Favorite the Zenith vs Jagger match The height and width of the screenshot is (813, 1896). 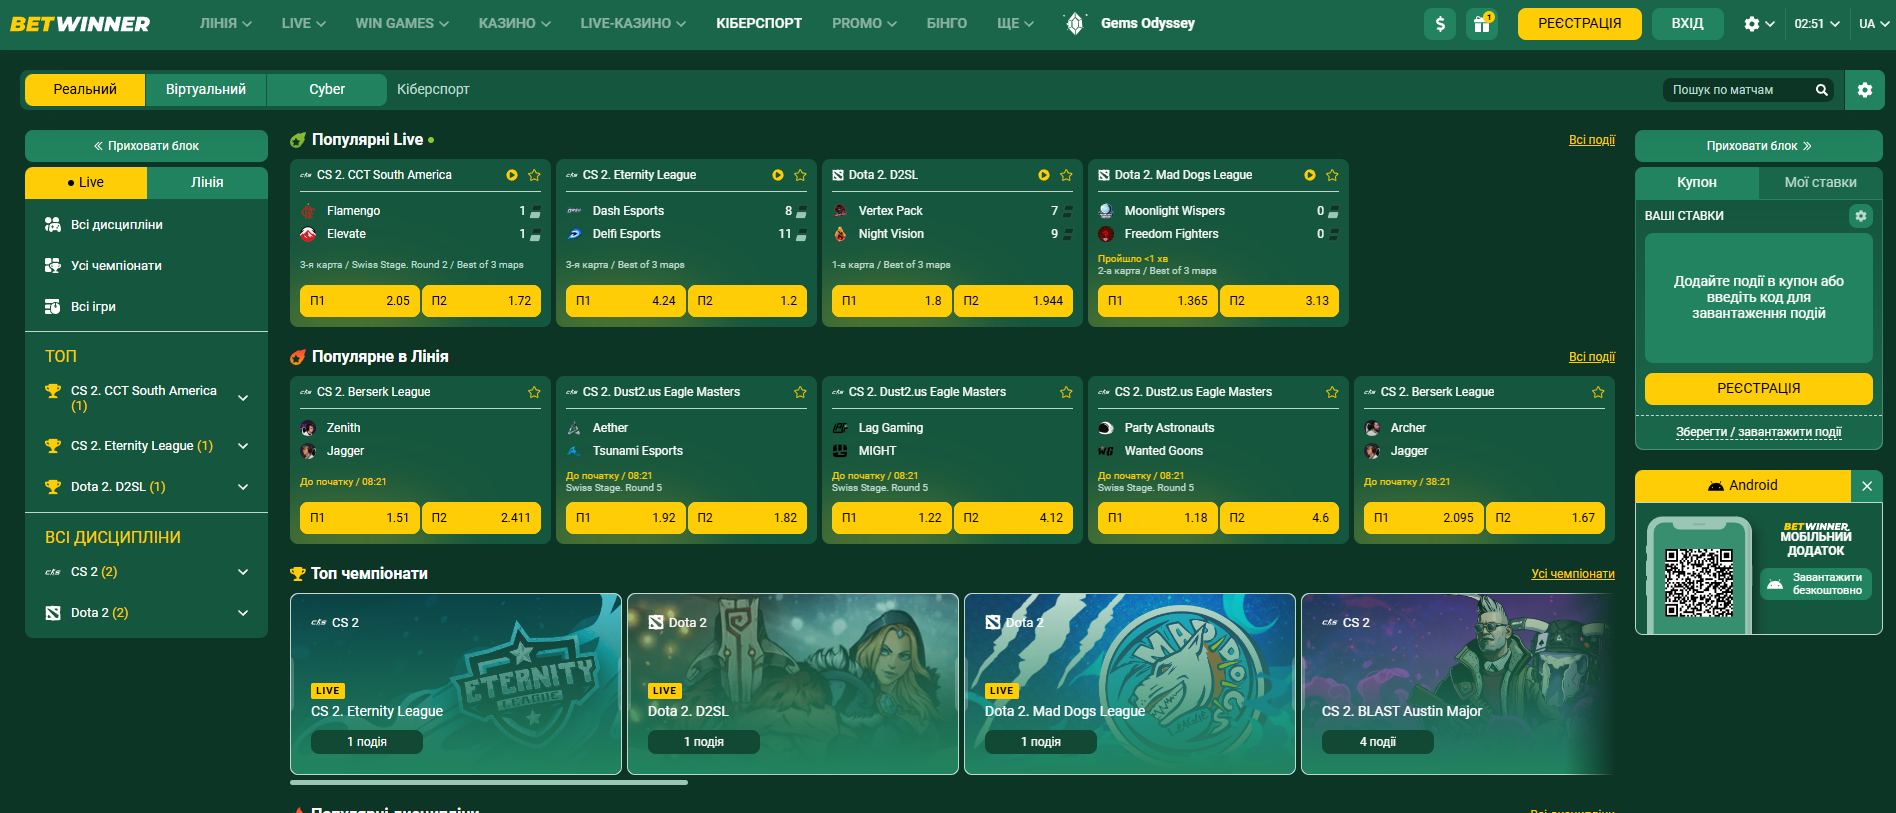(x=534, y=392)
